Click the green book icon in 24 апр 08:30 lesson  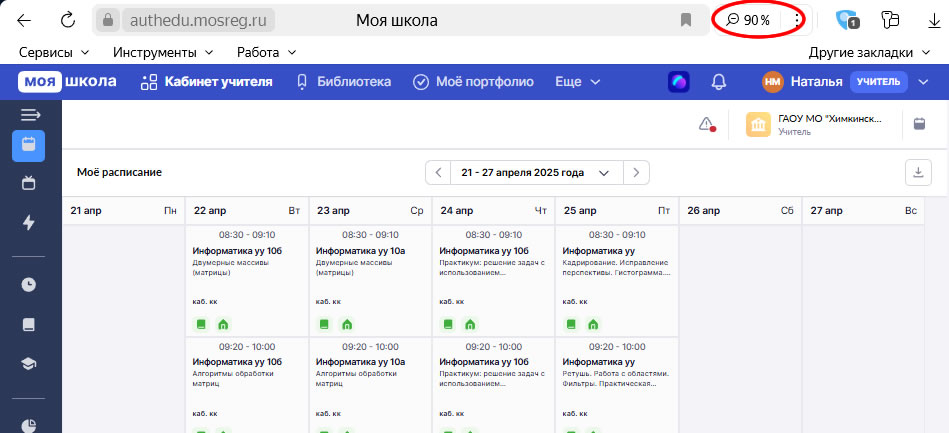(x=448, y=324)
